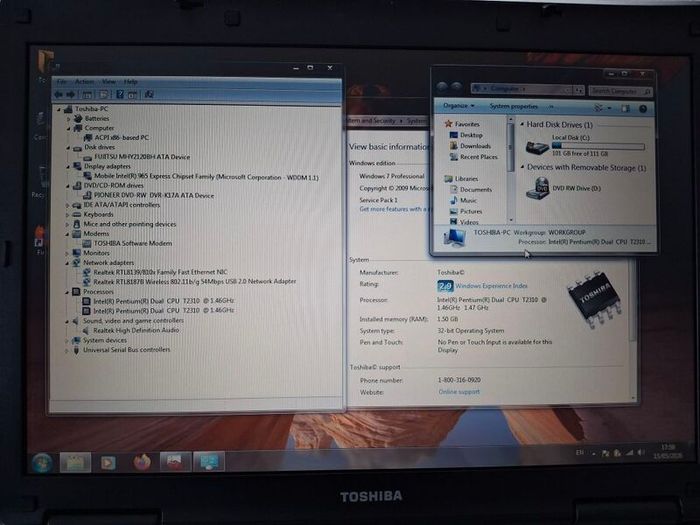Select the Batteries category icon
This screenshot has width=700, height=525.
78,118
